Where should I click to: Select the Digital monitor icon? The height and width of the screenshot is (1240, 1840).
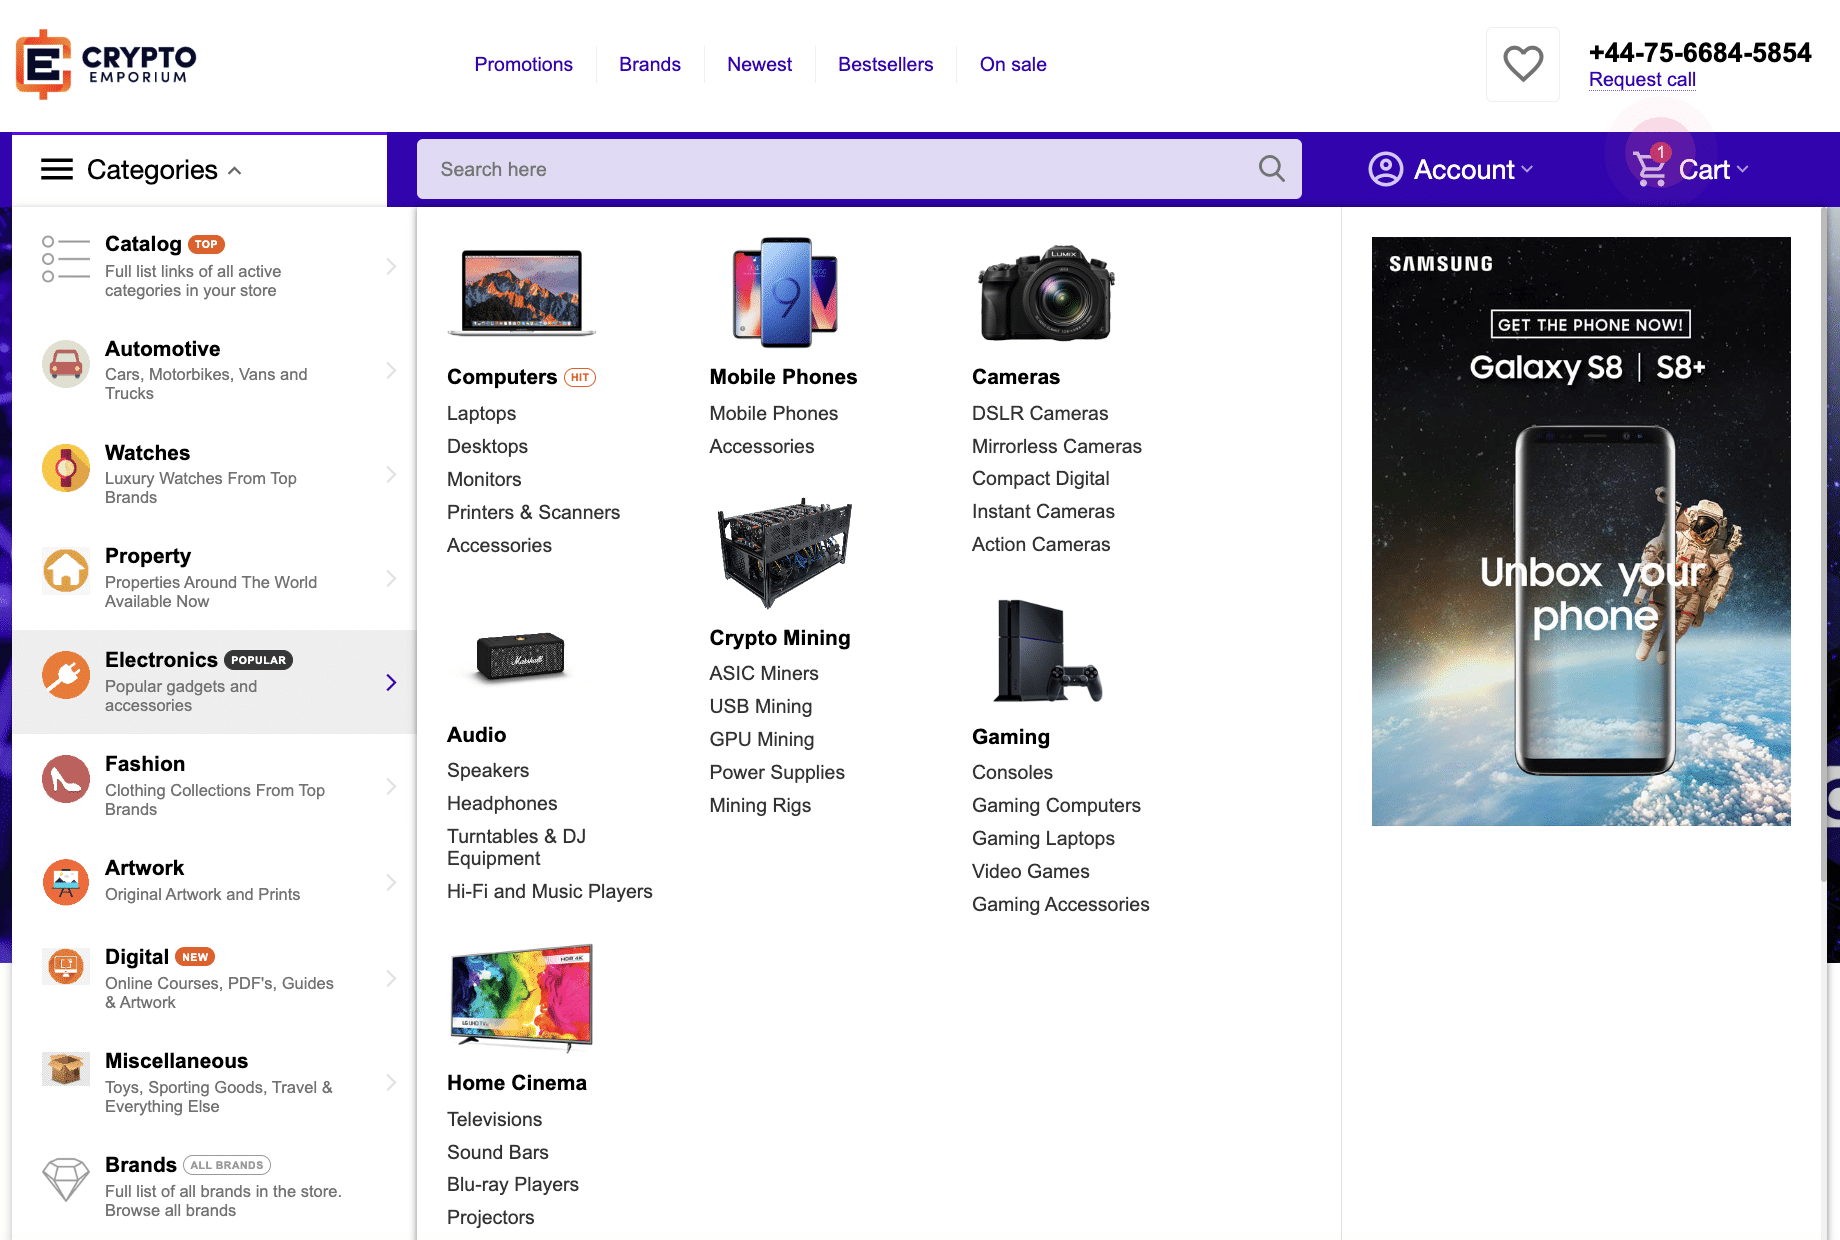pyautogui.click(x=66, y=967)
